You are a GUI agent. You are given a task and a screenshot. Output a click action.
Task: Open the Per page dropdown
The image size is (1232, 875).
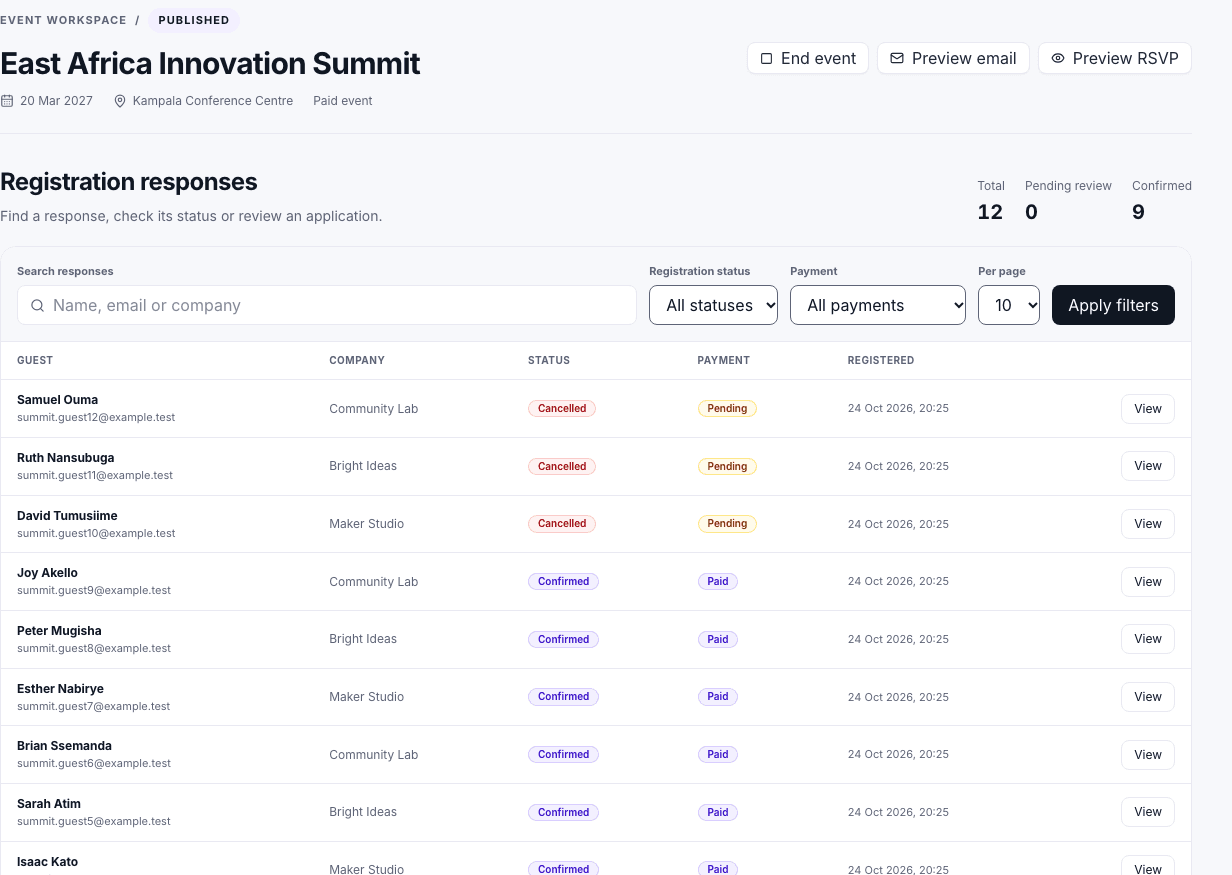pyautogui.click(x=1009, y=305)
